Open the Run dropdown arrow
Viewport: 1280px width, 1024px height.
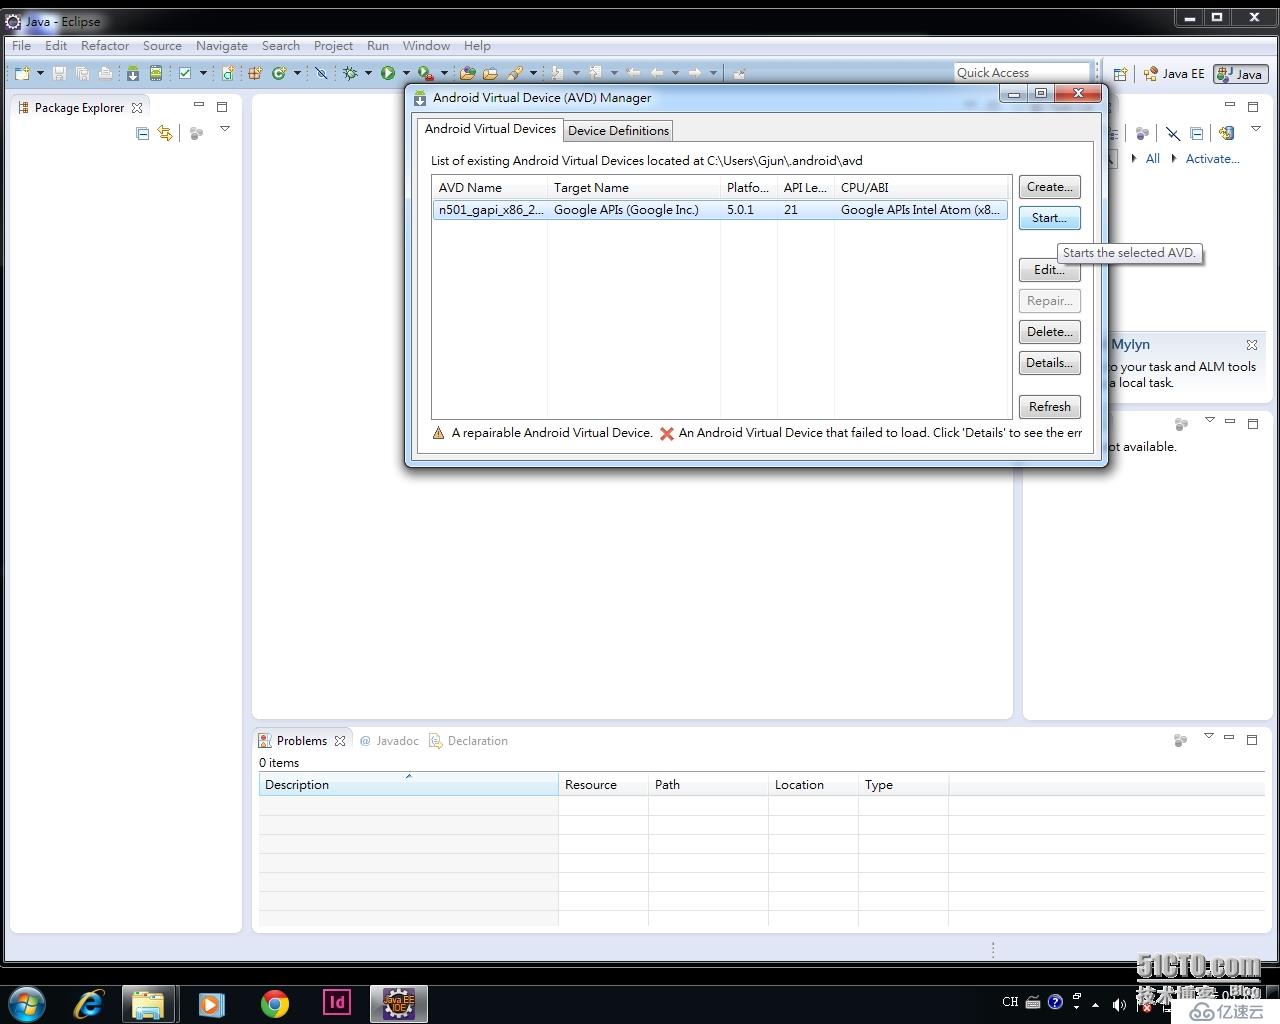point(406,73)
